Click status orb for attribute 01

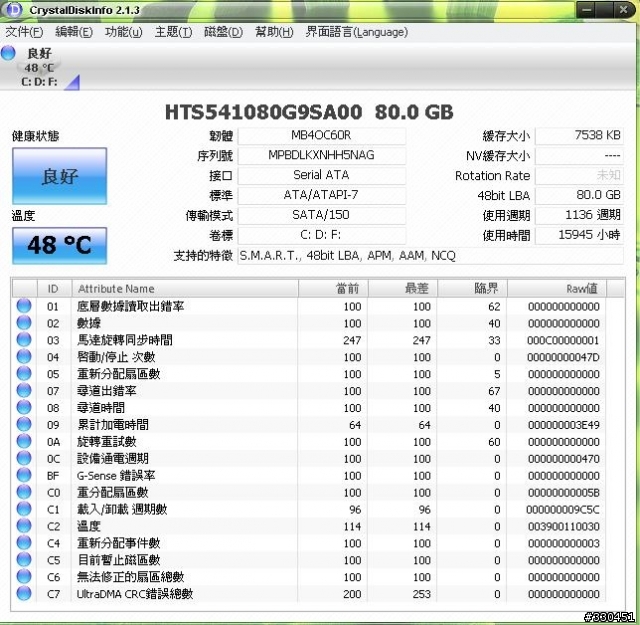pyautogui.click(x=24, y=306)
